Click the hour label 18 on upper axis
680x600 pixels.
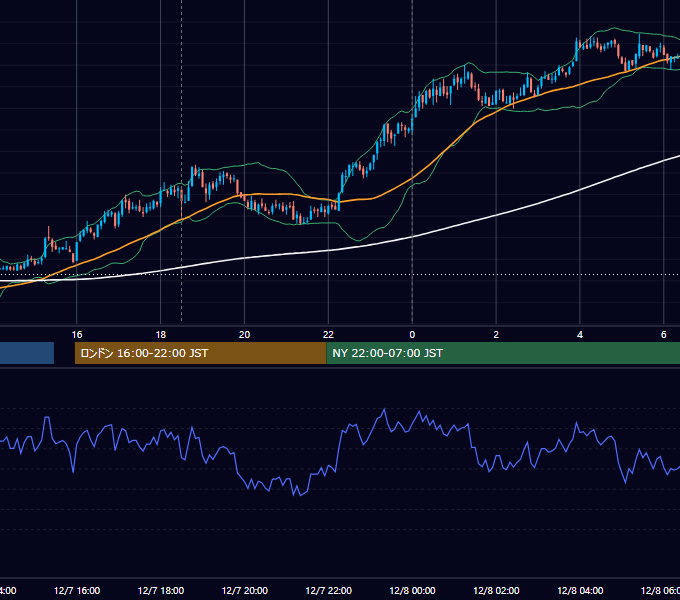coord(160,335)
